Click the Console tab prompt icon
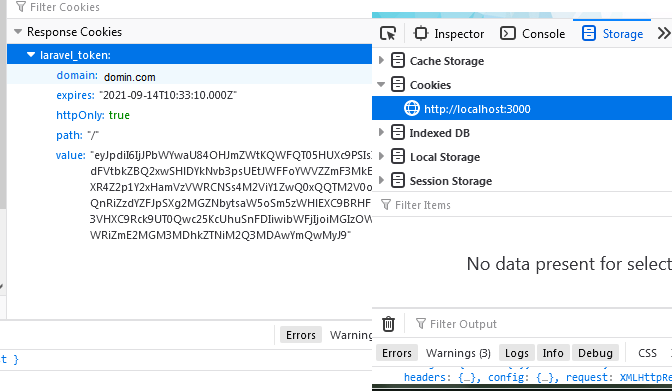This screenshot has height=391, width=672. (508, 33)
